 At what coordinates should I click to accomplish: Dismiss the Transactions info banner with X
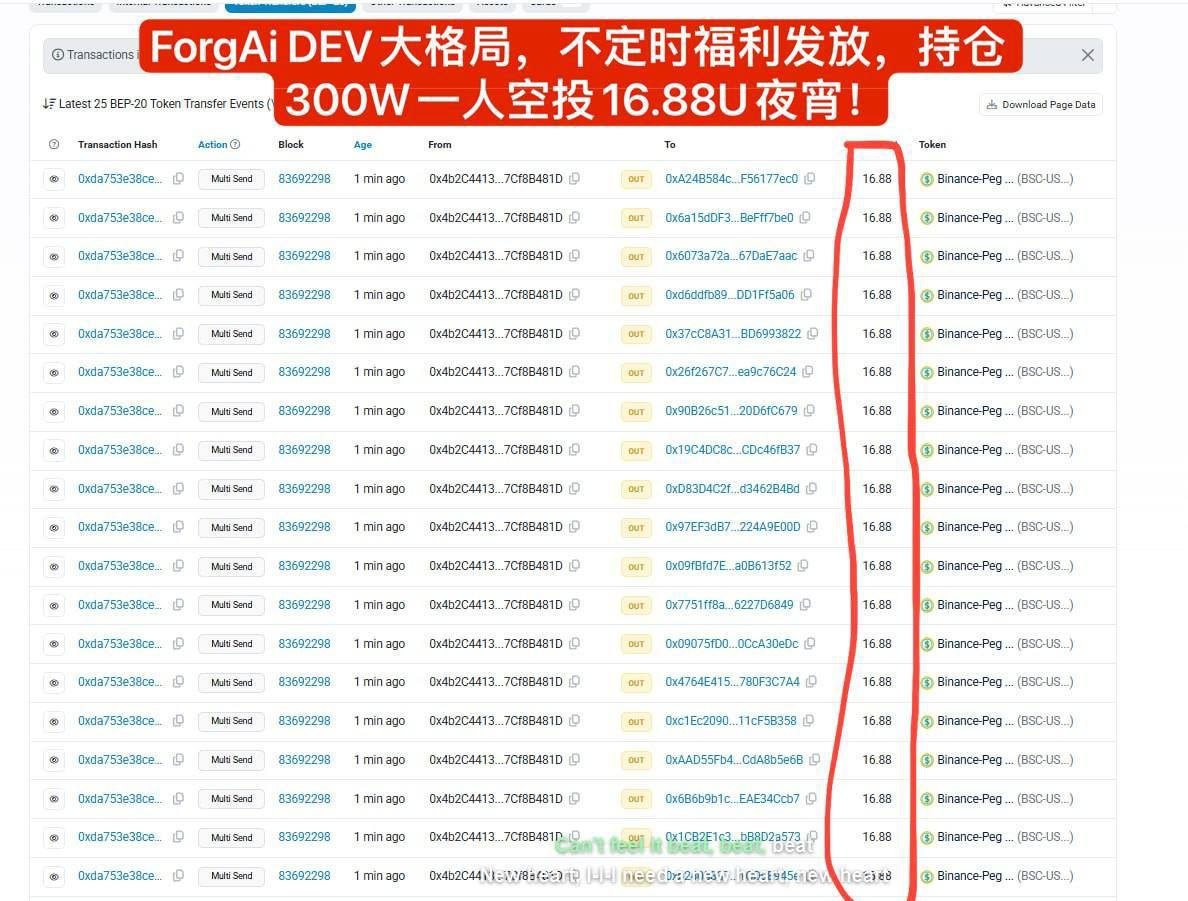[x=1087, y=55]
